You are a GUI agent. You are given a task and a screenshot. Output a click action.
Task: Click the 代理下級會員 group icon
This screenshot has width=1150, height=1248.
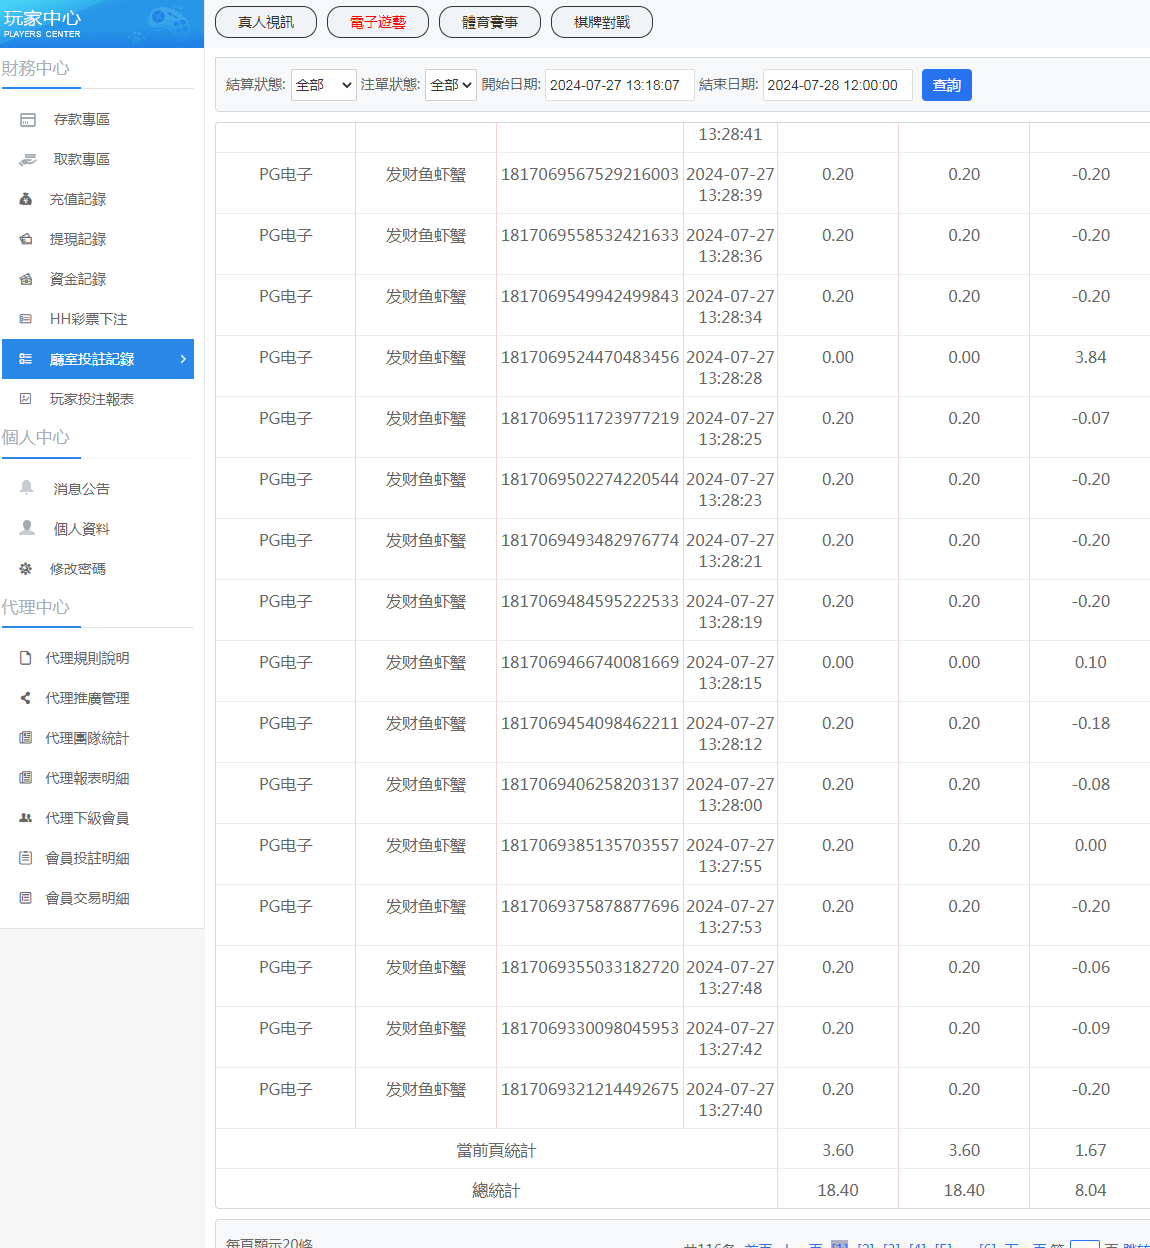tap(26, 818)
